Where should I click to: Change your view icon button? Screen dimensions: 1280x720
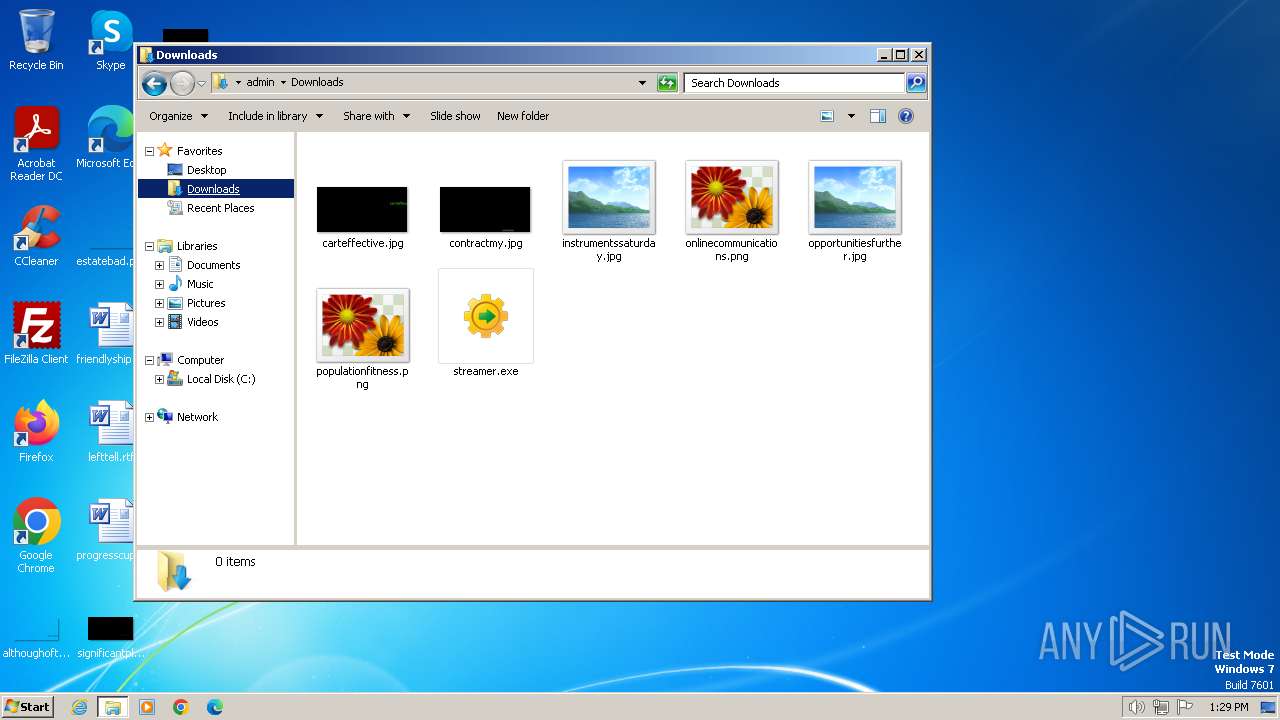tap(827, 116)
